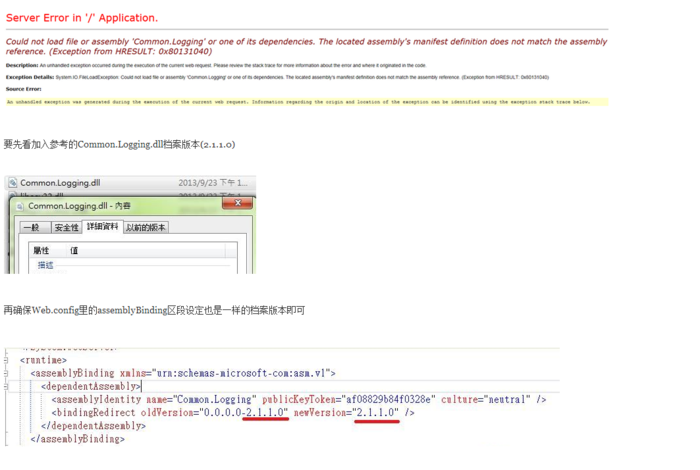Click the 值 column header

click(x=74, y=251)
